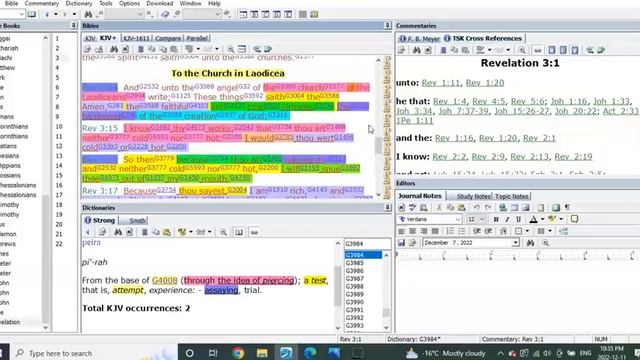
Task: Click the binoculars find icon in Editors date row
Action: (530, 243)
